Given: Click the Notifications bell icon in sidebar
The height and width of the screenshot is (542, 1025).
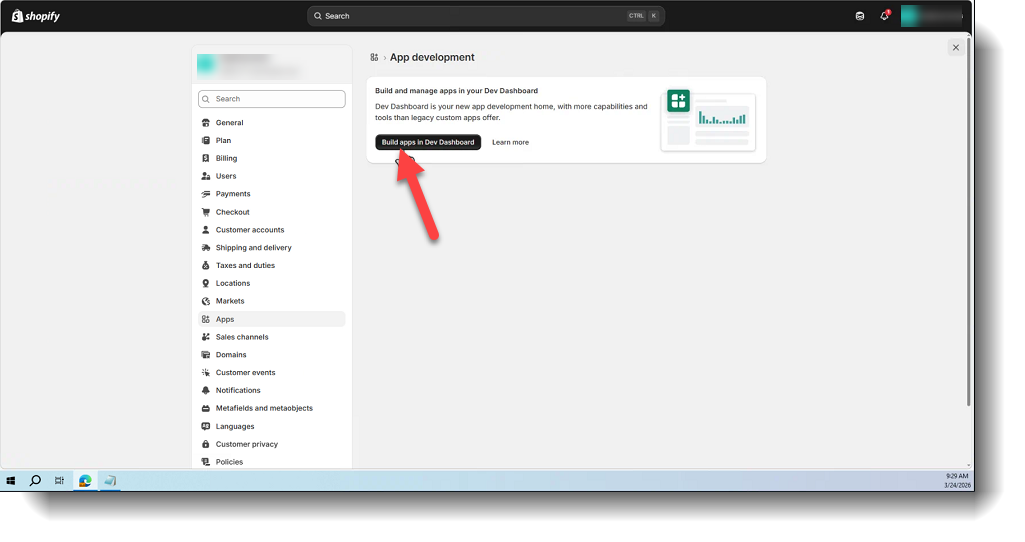Looking at the screenshot, I should [206, 390].
